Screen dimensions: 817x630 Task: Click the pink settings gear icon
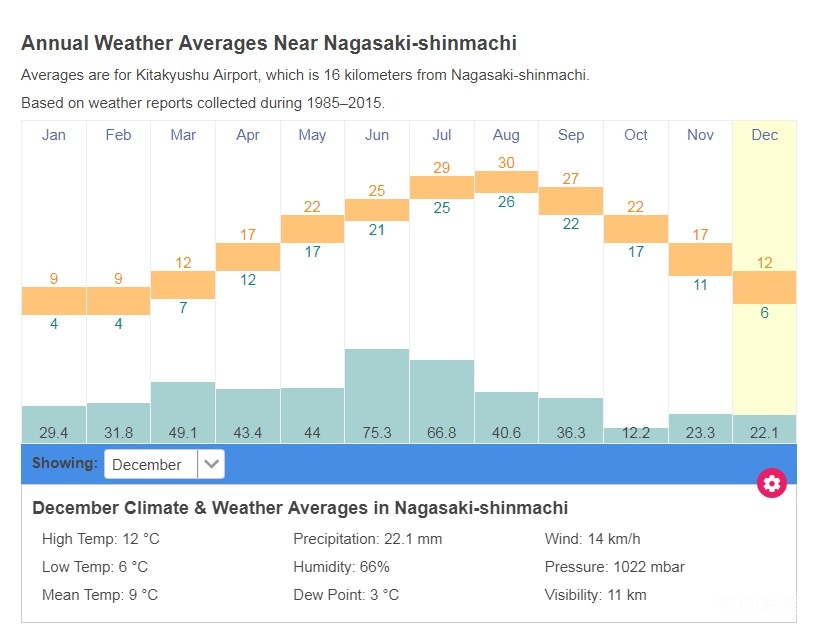pos(772,483)
